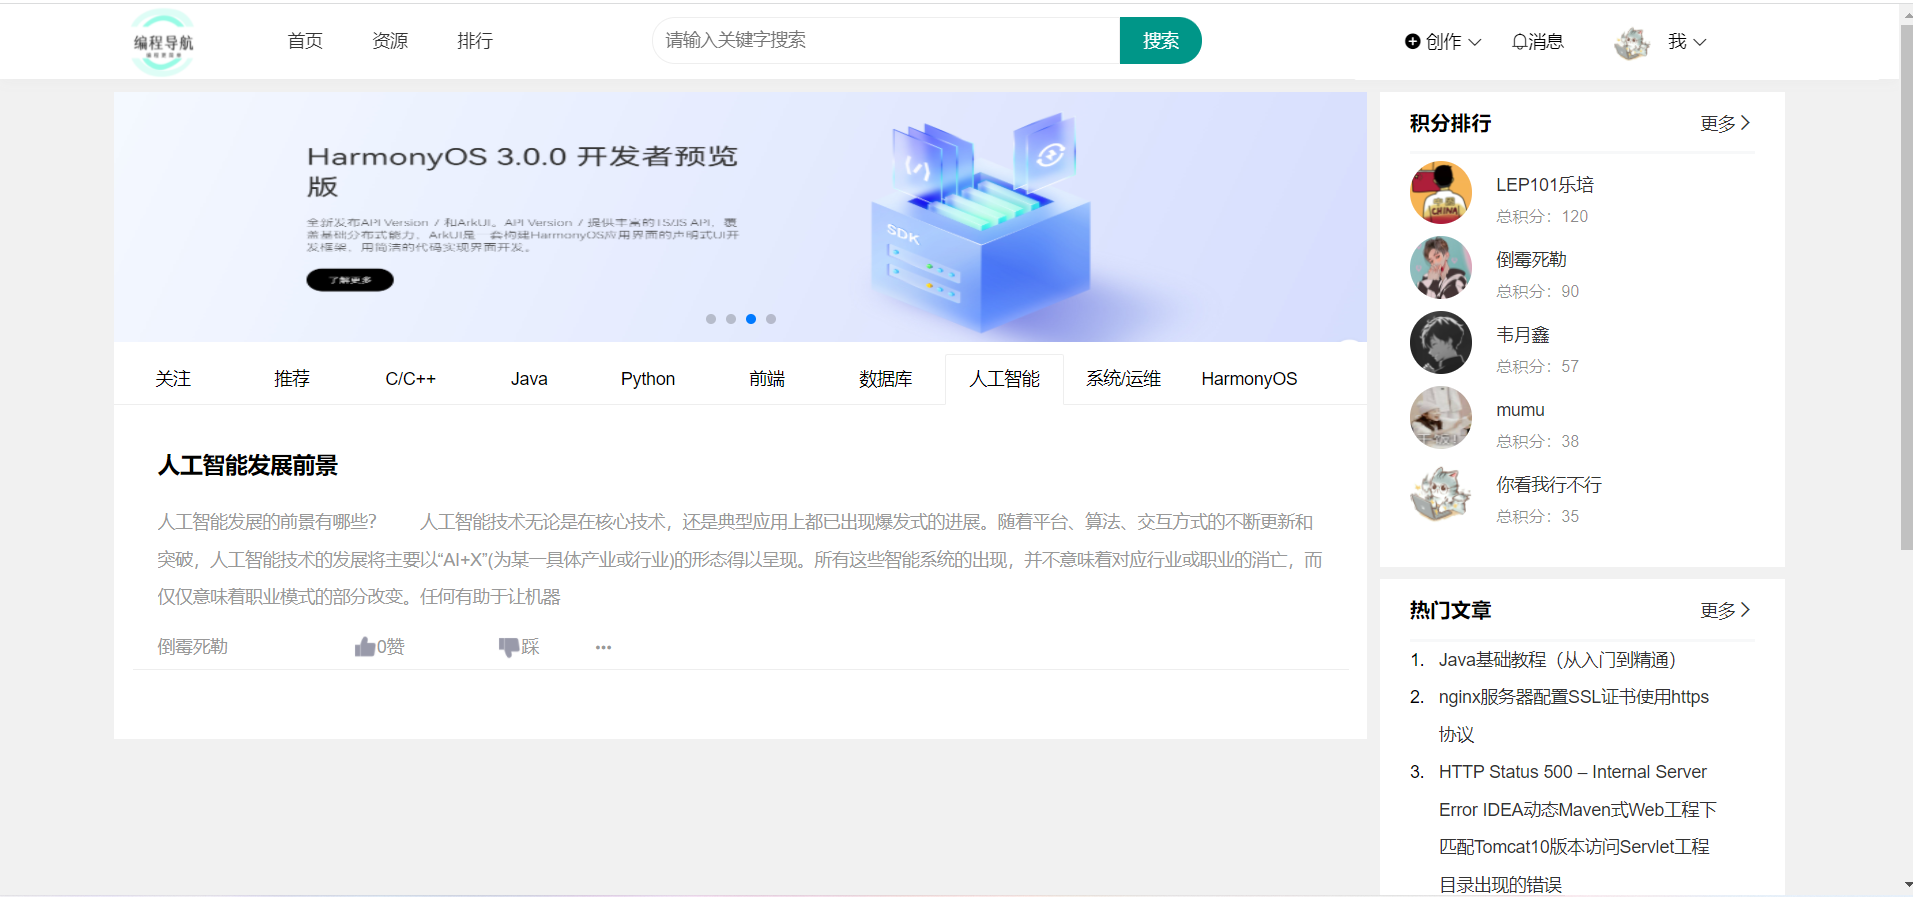
Task: Click the plus icon next to 创作
Action: point(1412,41)
